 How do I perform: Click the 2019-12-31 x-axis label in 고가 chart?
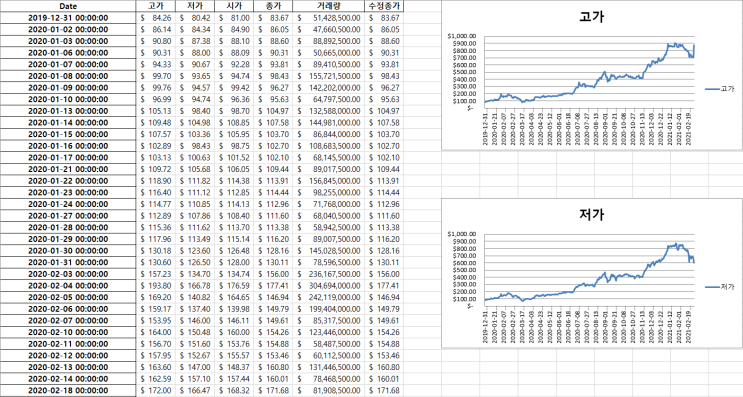(x=485, y=128)
